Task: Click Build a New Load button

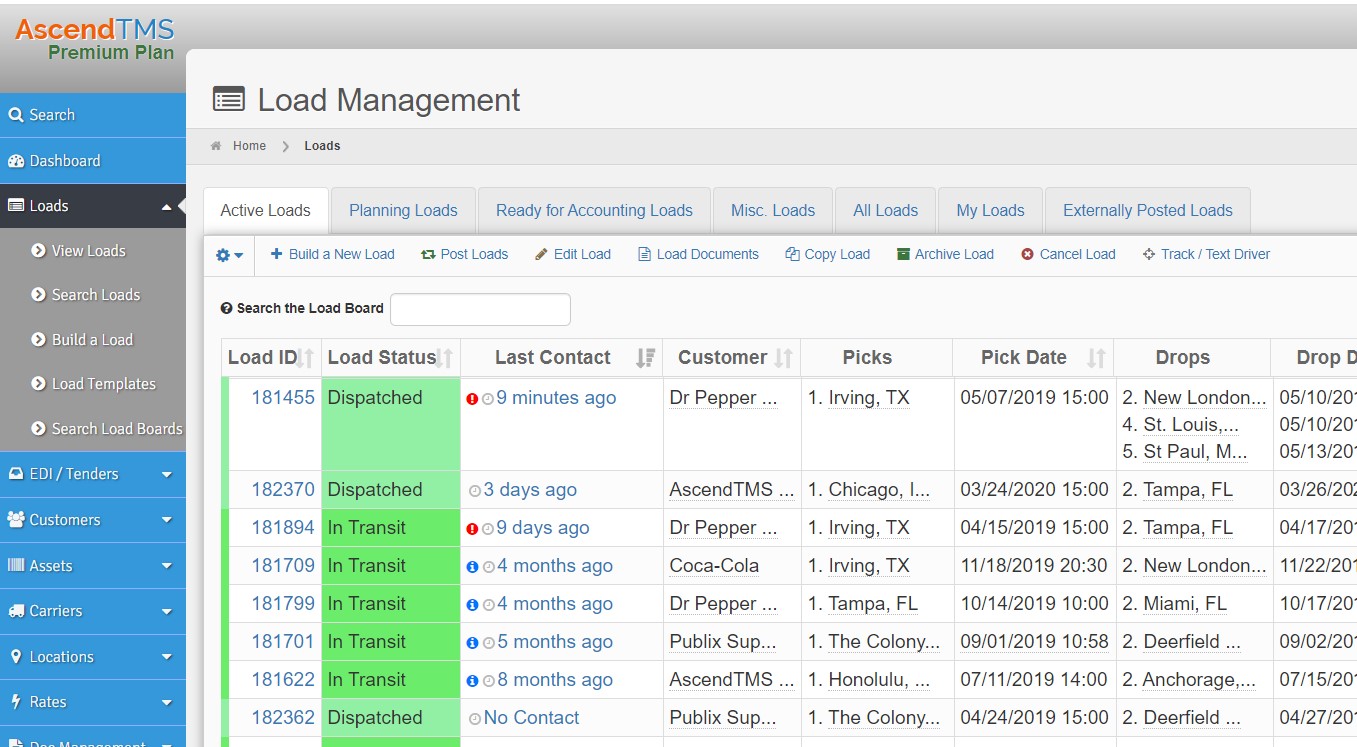Action: pyautogui.click(x=333, y=255)
